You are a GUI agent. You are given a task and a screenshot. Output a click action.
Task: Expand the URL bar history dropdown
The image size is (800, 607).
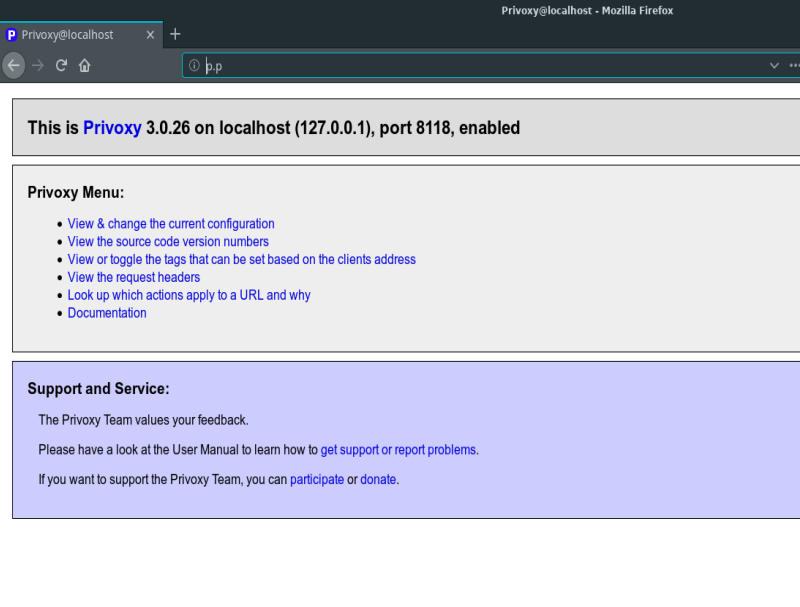[x=774, y=65]
